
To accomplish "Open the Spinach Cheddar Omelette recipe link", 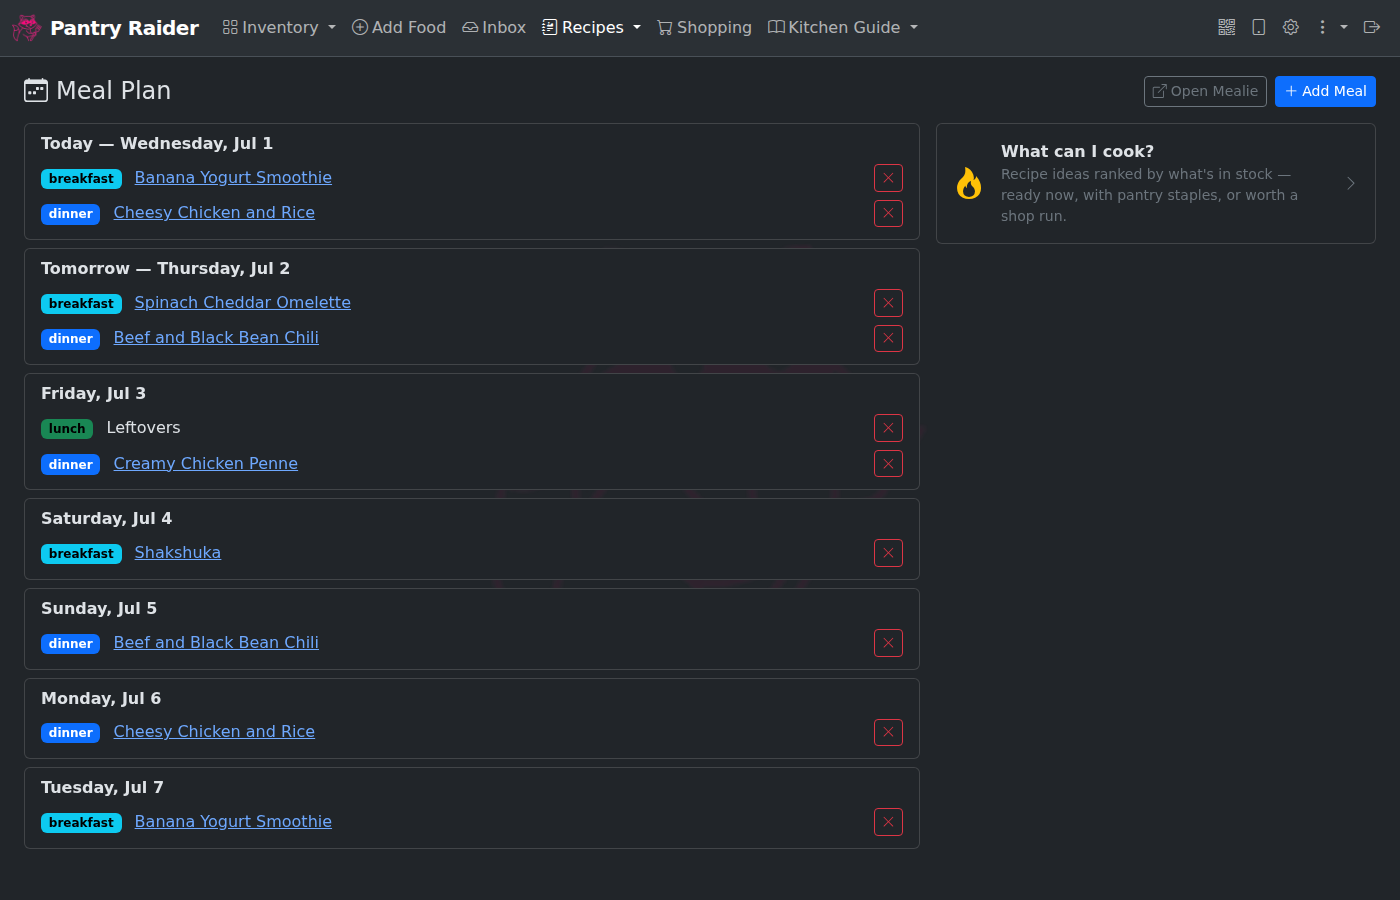I will click(243, 302).
